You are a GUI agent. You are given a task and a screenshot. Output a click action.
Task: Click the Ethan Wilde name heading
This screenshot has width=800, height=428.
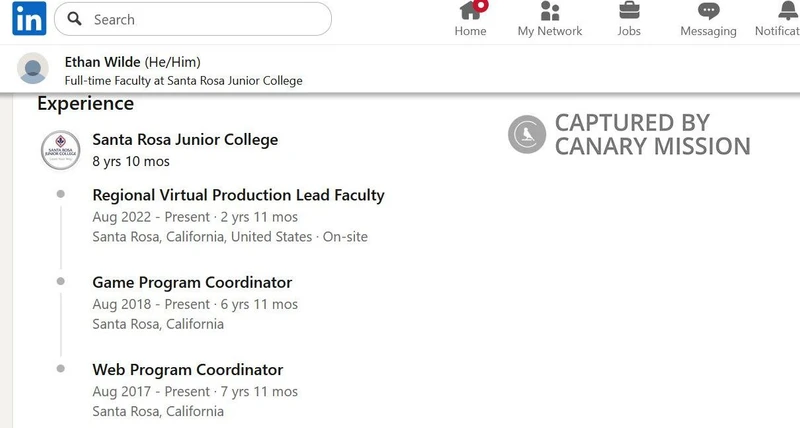(x=102, y=62)
